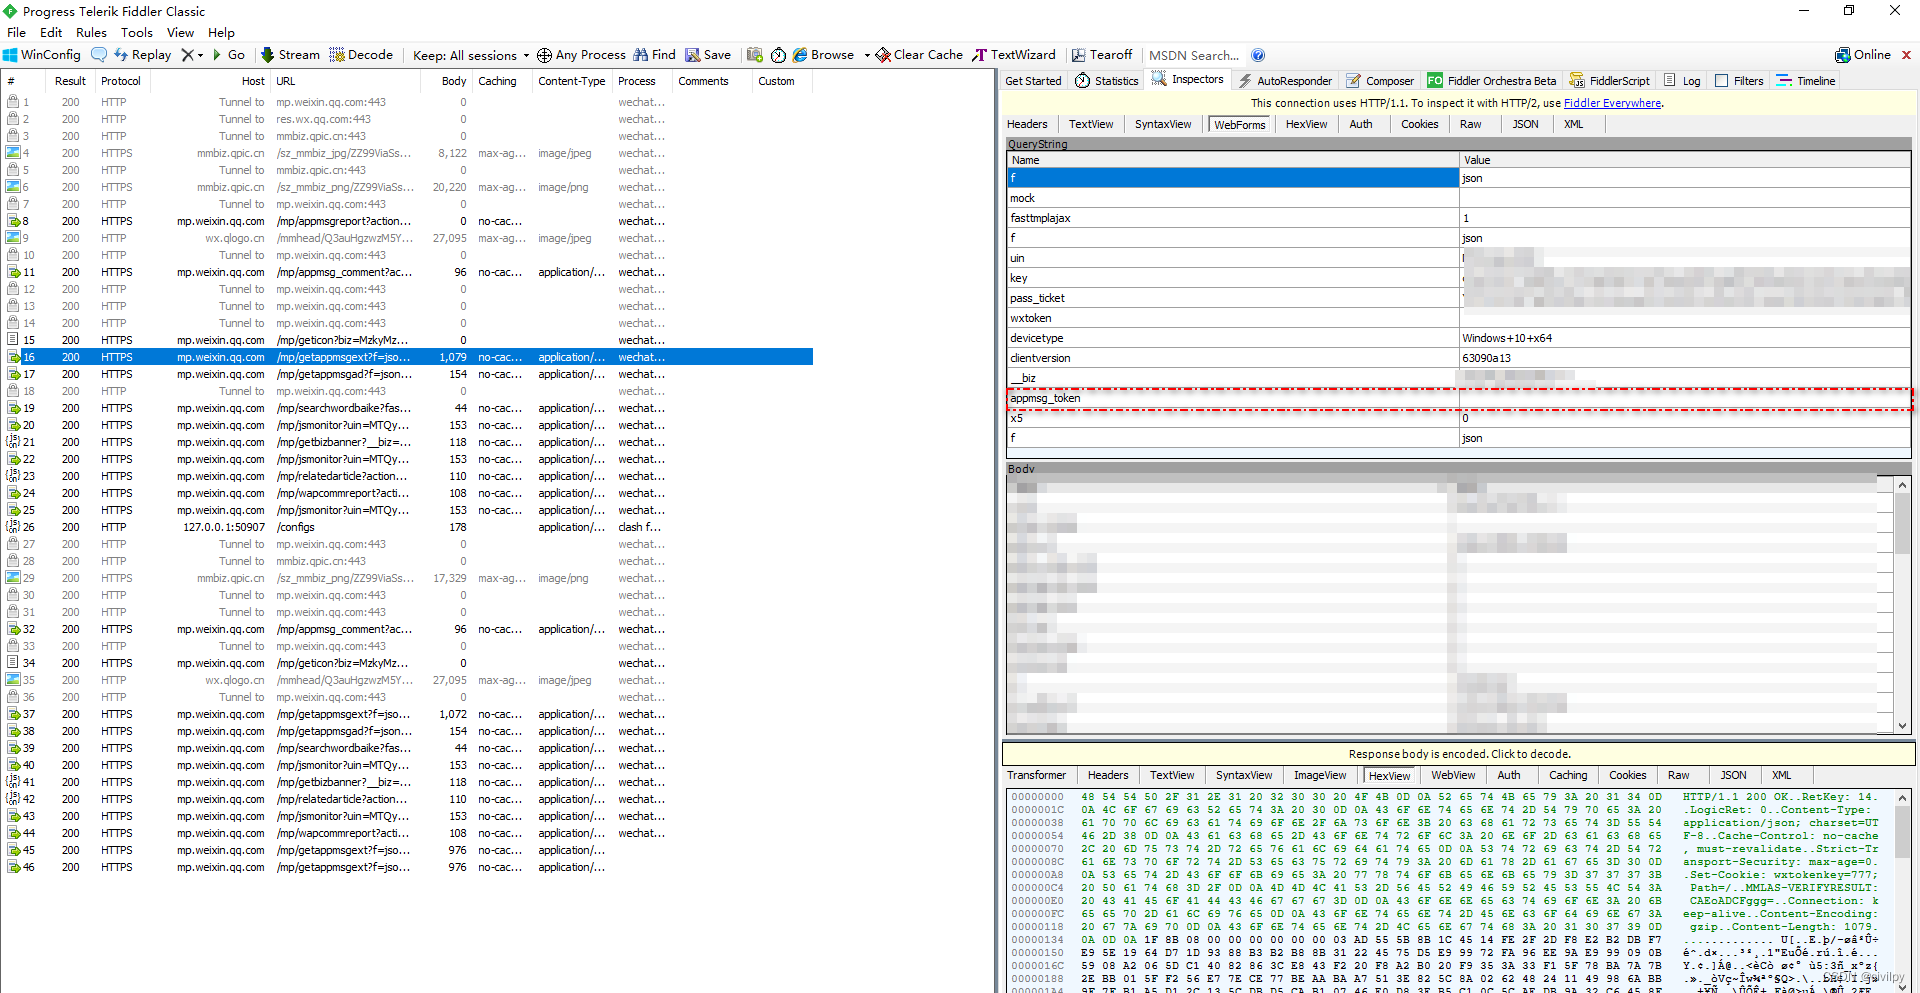Toggle the Decode option in toolbar

(361, 55)
